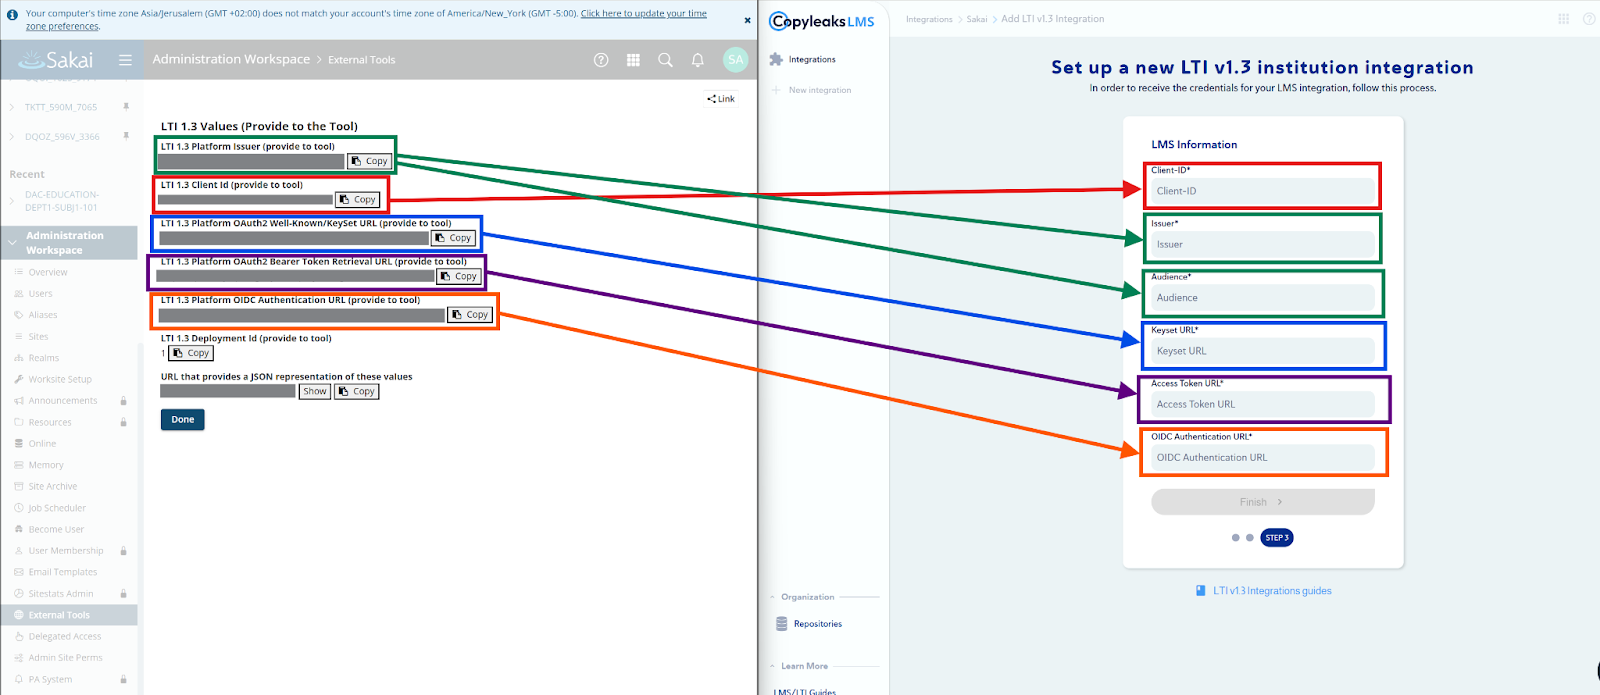1600x695 pixels.
Task: Click the Access Token URL input field
Action: coord(1262,404)
